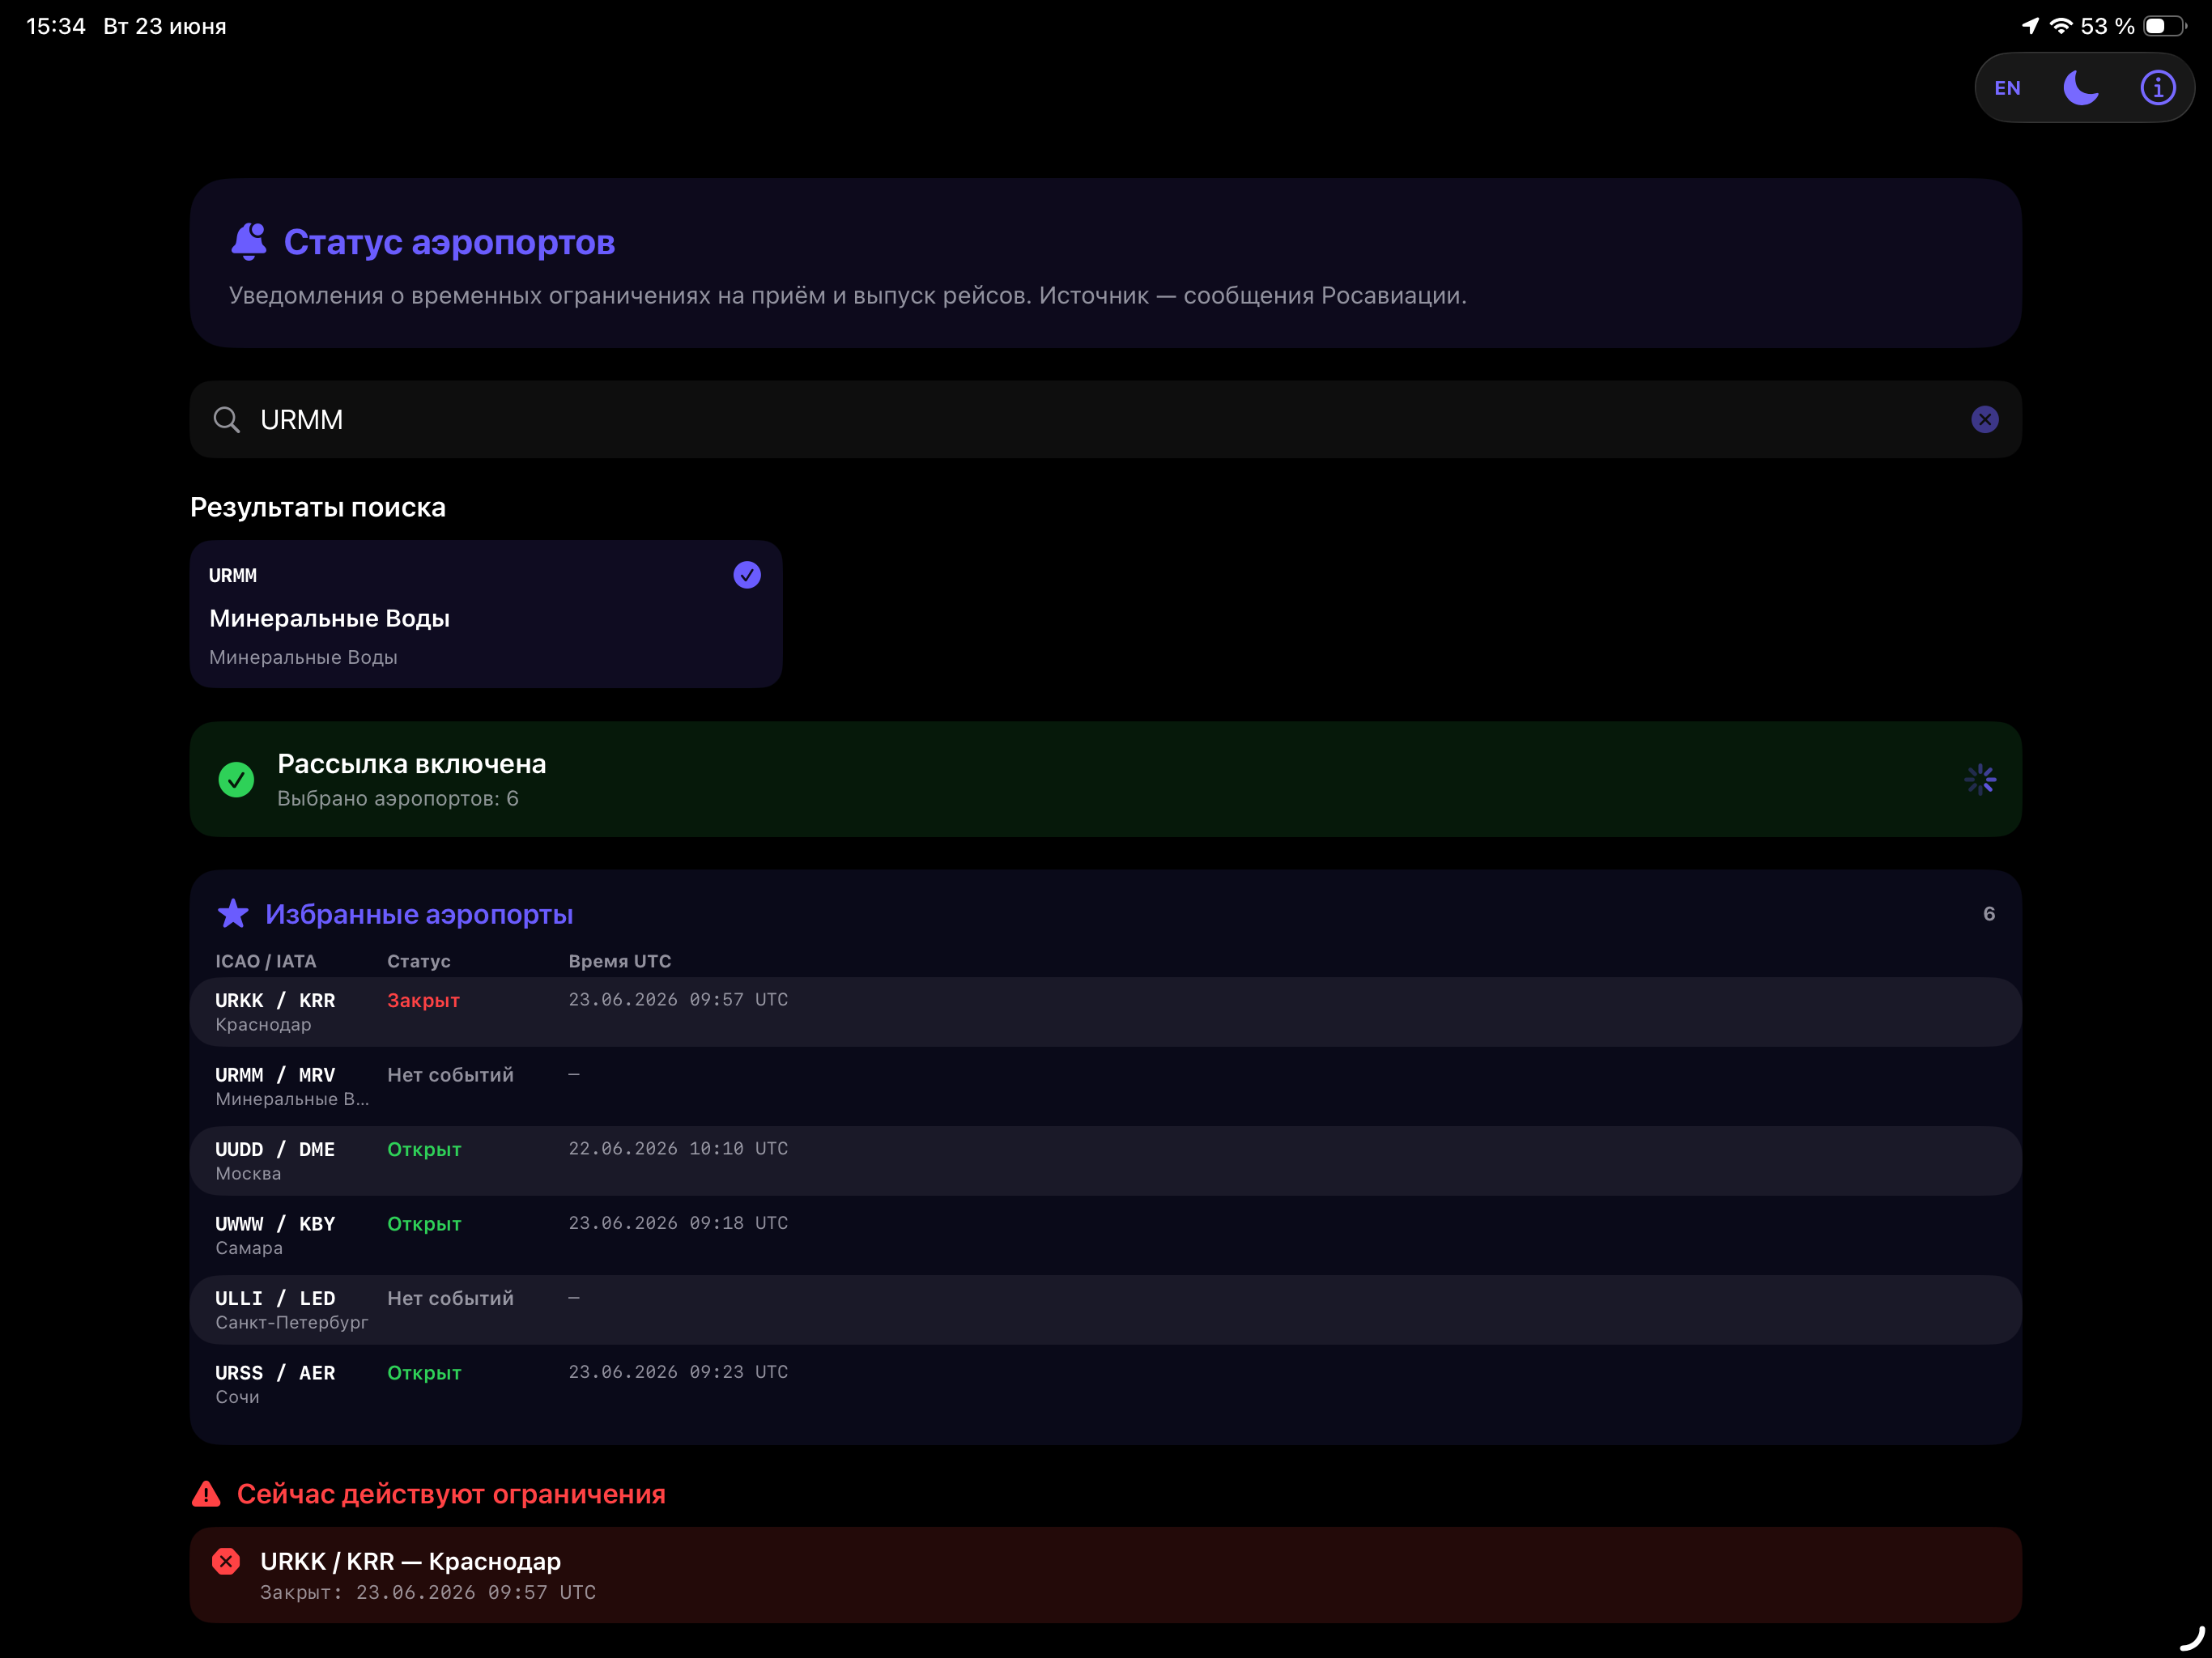Screen dimensions: 2212x1658
Task: Click the Время UTC column header
Action: click(620, 961)
